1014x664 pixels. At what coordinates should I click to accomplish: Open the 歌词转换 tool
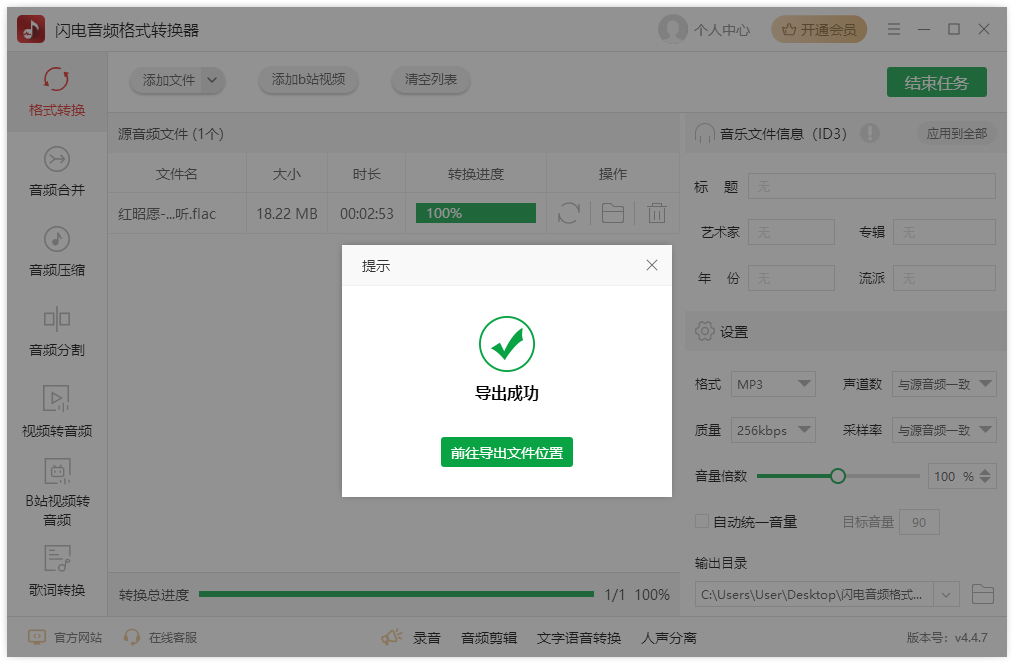click(x=57, y=574)
